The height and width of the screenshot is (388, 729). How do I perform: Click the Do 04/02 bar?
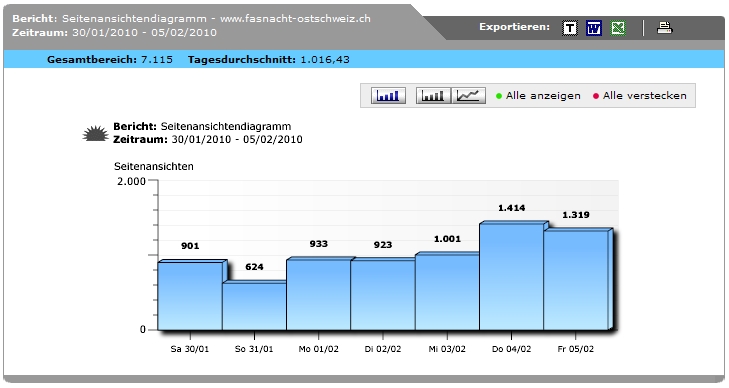(x=511, y=276)
